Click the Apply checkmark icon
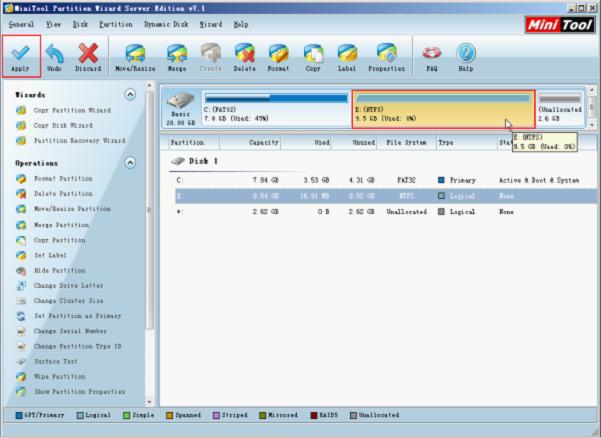The image size is (601, 438). tap(20, 52)
